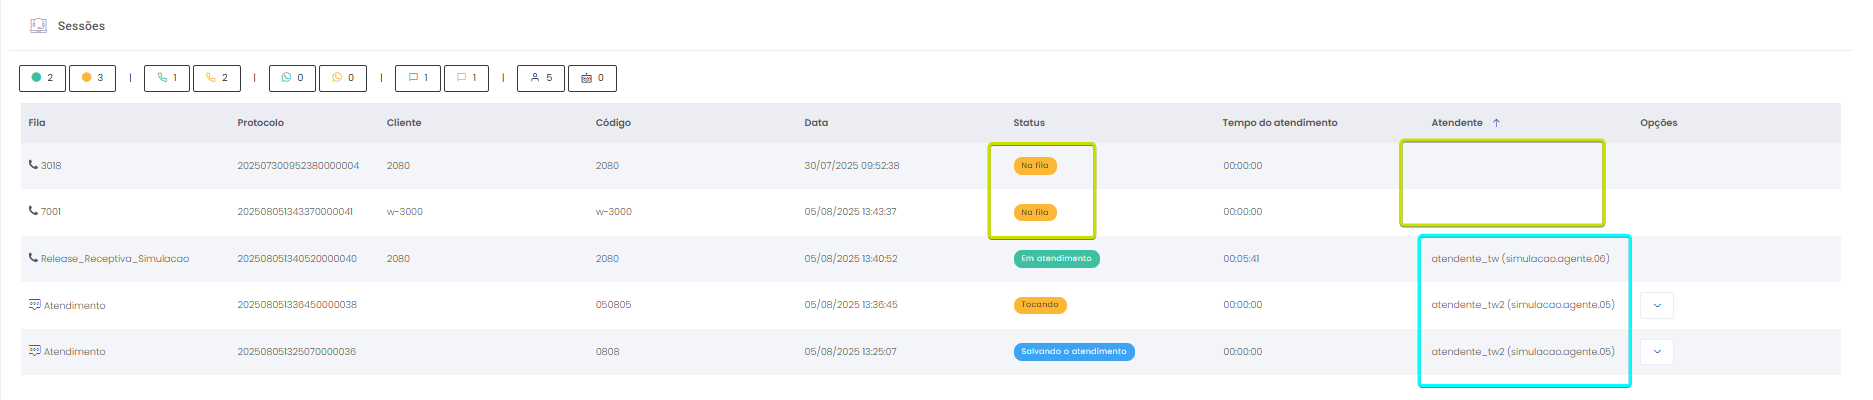
Task: Toggle the attendants person counter filter
Action: click(541, 78)
